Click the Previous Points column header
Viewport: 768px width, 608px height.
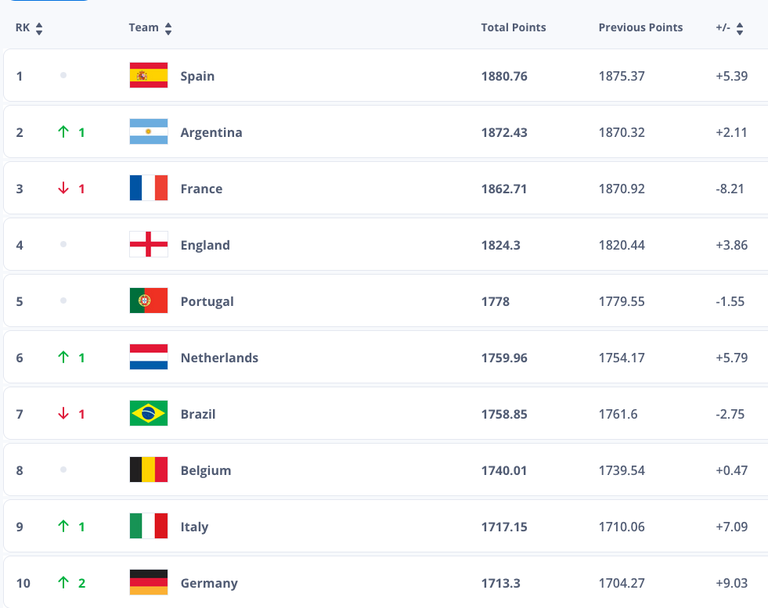pos(640,28)
